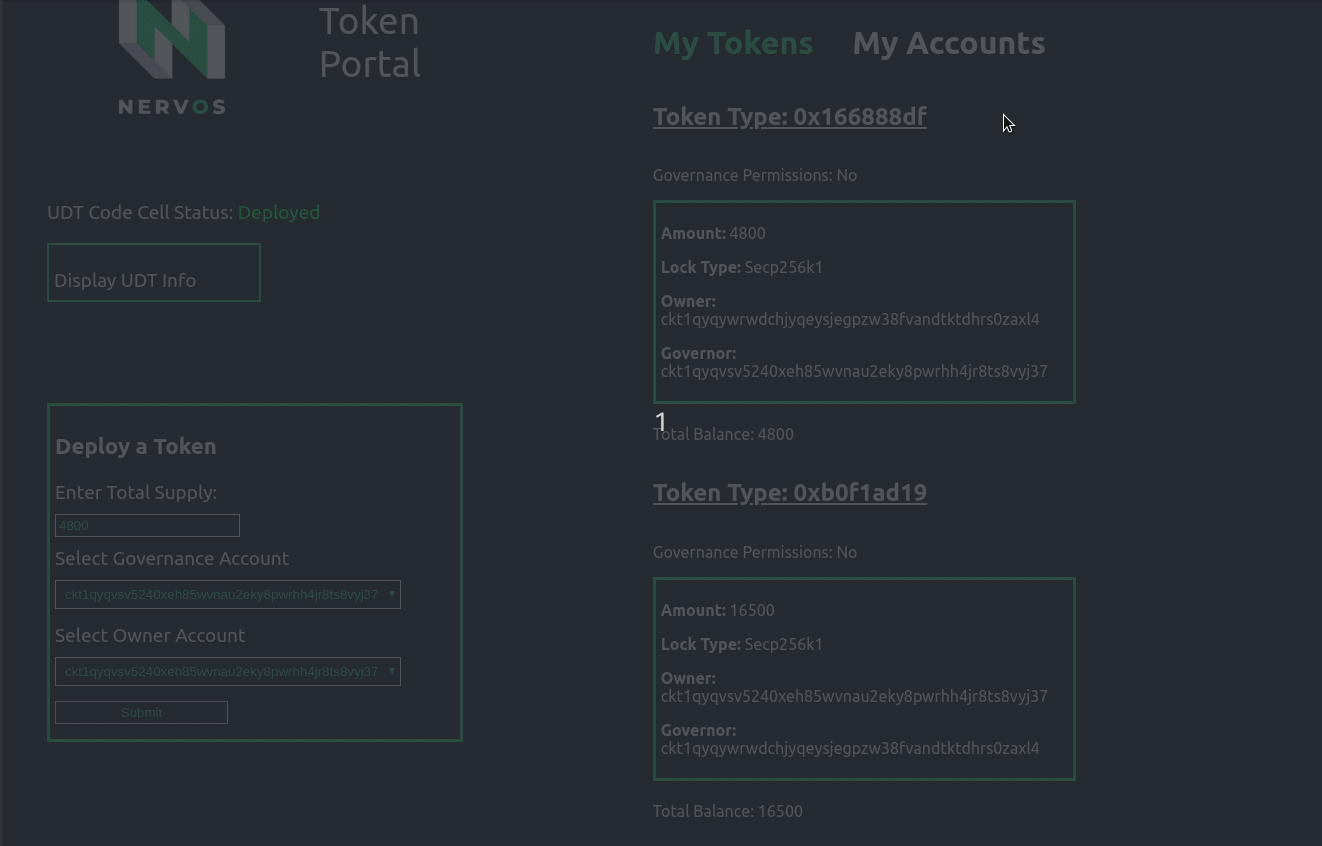Click the Total Balance: 4800 text
1322x846 pixels.
(723, 434)
